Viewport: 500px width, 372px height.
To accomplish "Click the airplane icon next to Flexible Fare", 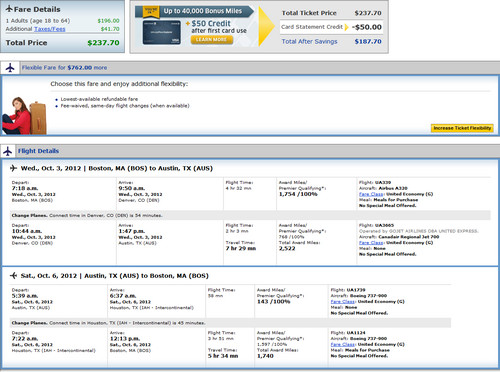I will 10,68.
